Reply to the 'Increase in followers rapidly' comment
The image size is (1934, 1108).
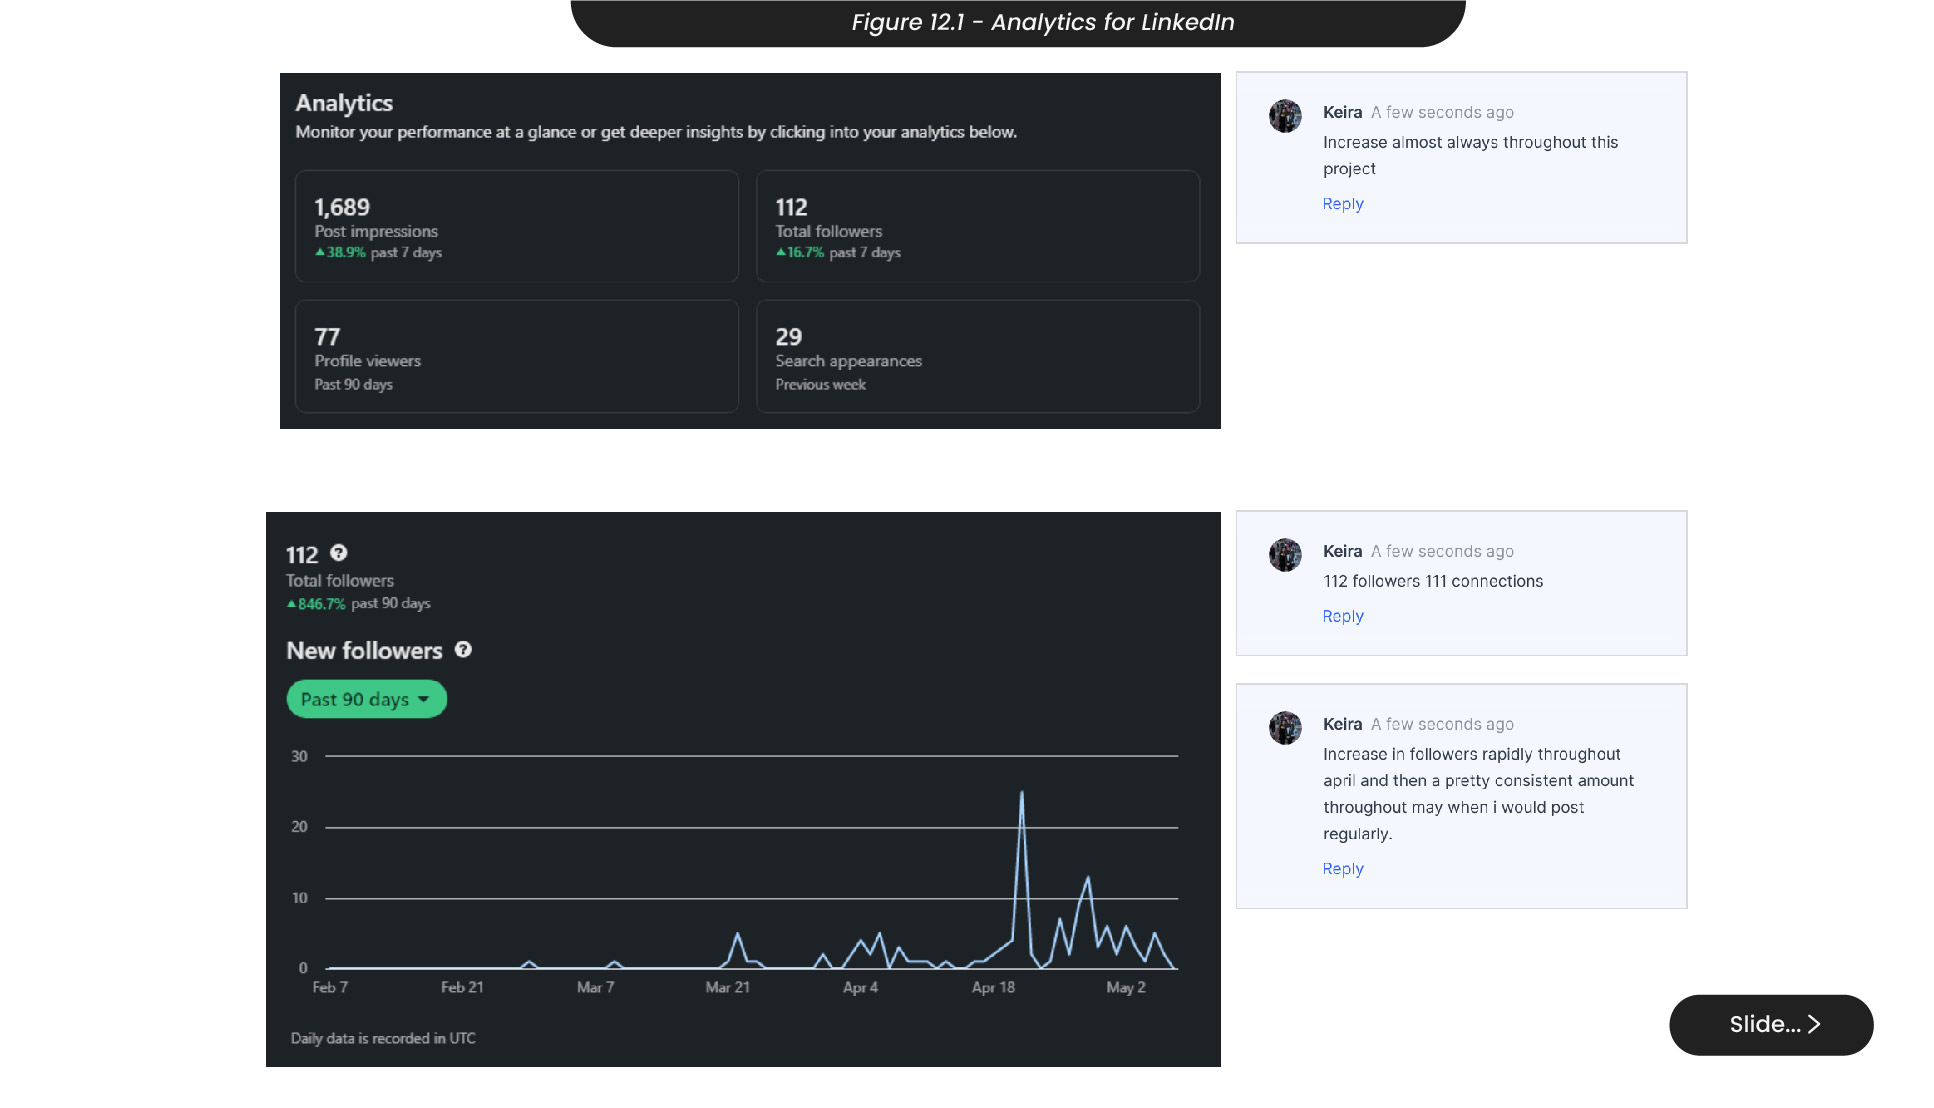1343,870
